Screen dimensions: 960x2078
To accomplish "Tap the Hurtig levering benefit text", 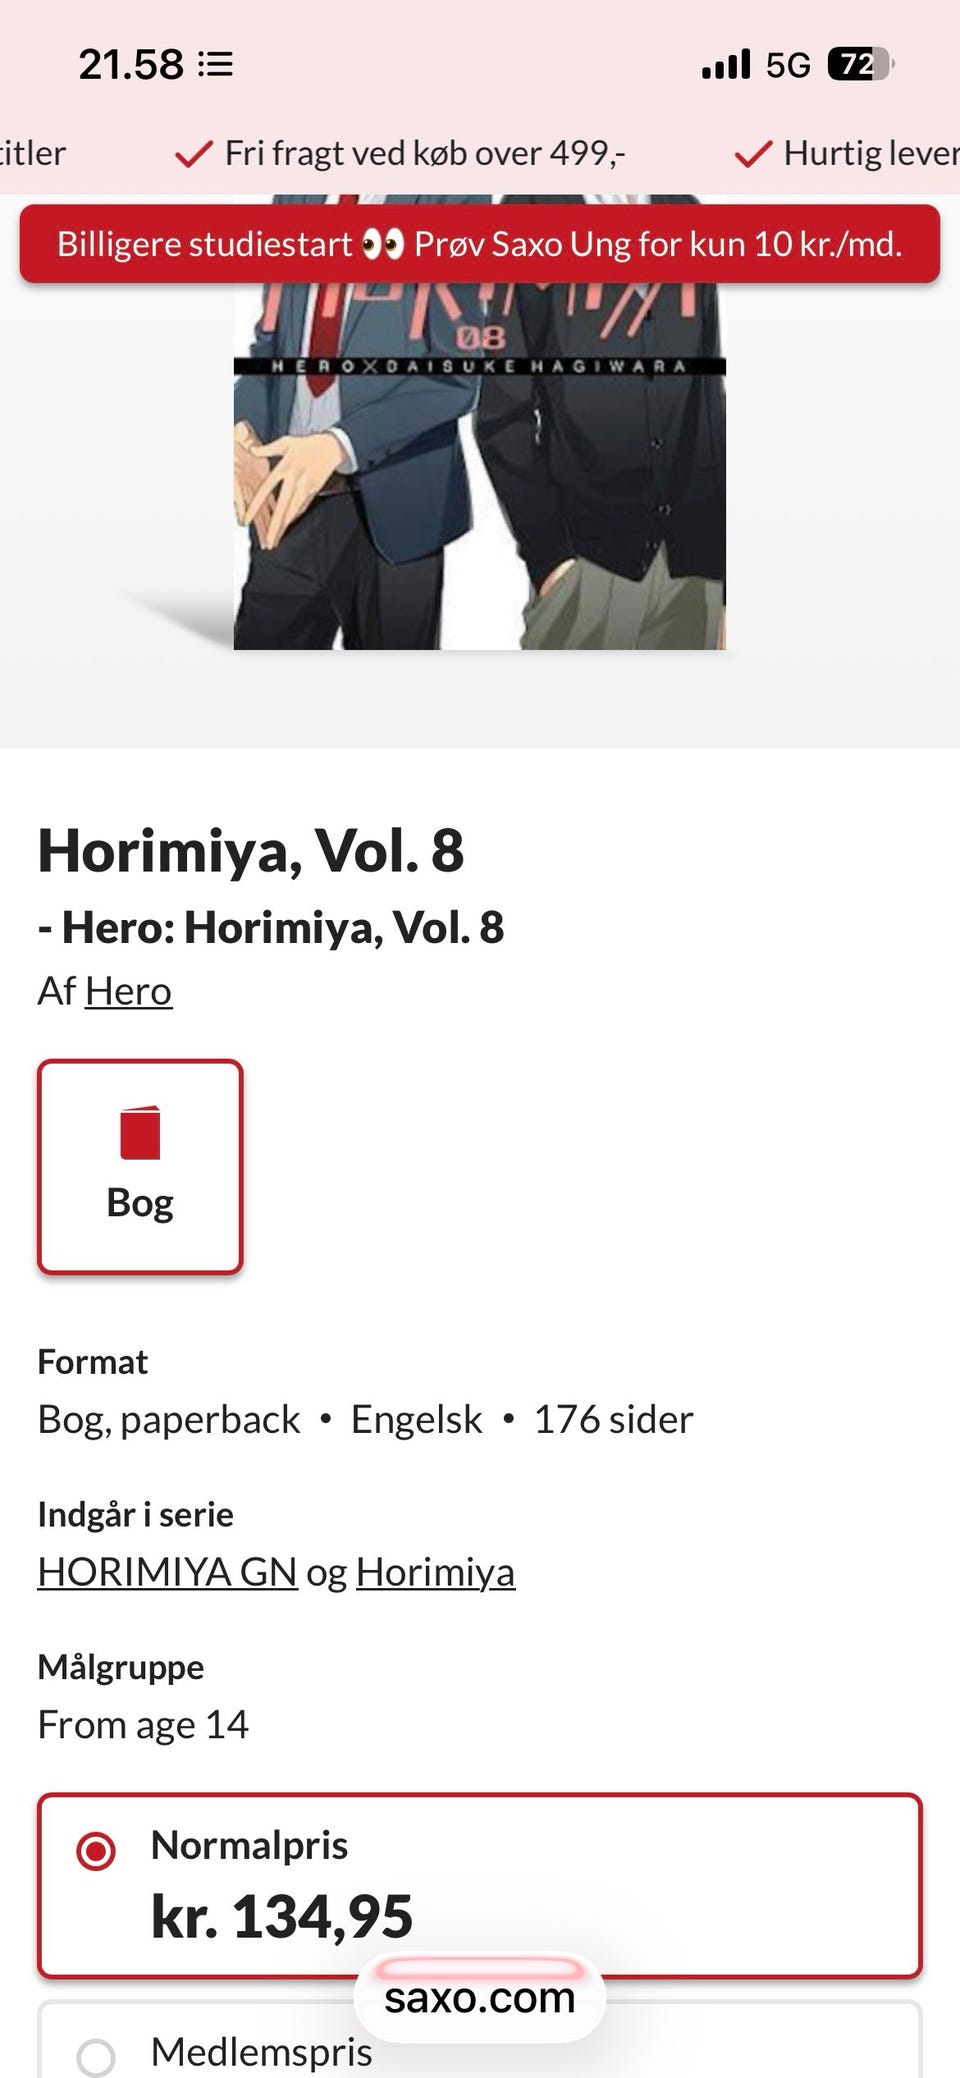I will coord(872,153).
